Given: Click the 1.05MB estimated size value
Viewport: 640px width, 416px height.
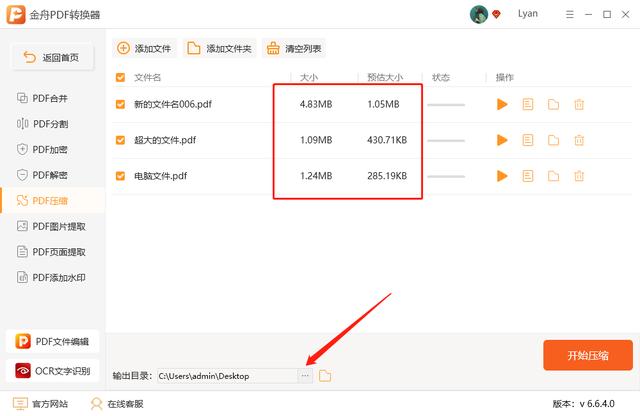Looking at the screenshot, I should tap(383, 105).
